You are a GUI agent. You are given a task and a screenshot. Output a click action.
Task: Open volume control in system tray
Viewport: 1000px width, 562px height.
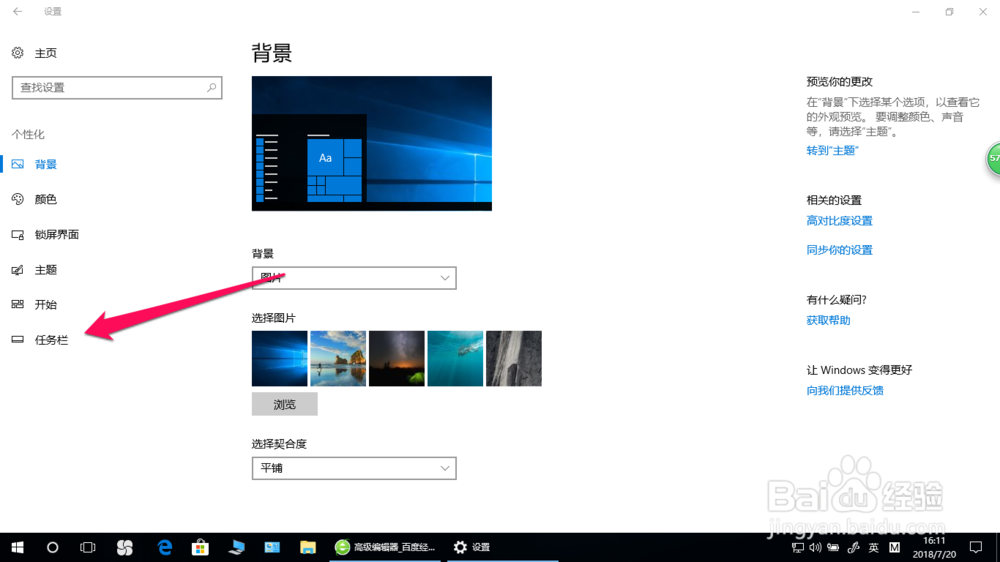(815, 547)
